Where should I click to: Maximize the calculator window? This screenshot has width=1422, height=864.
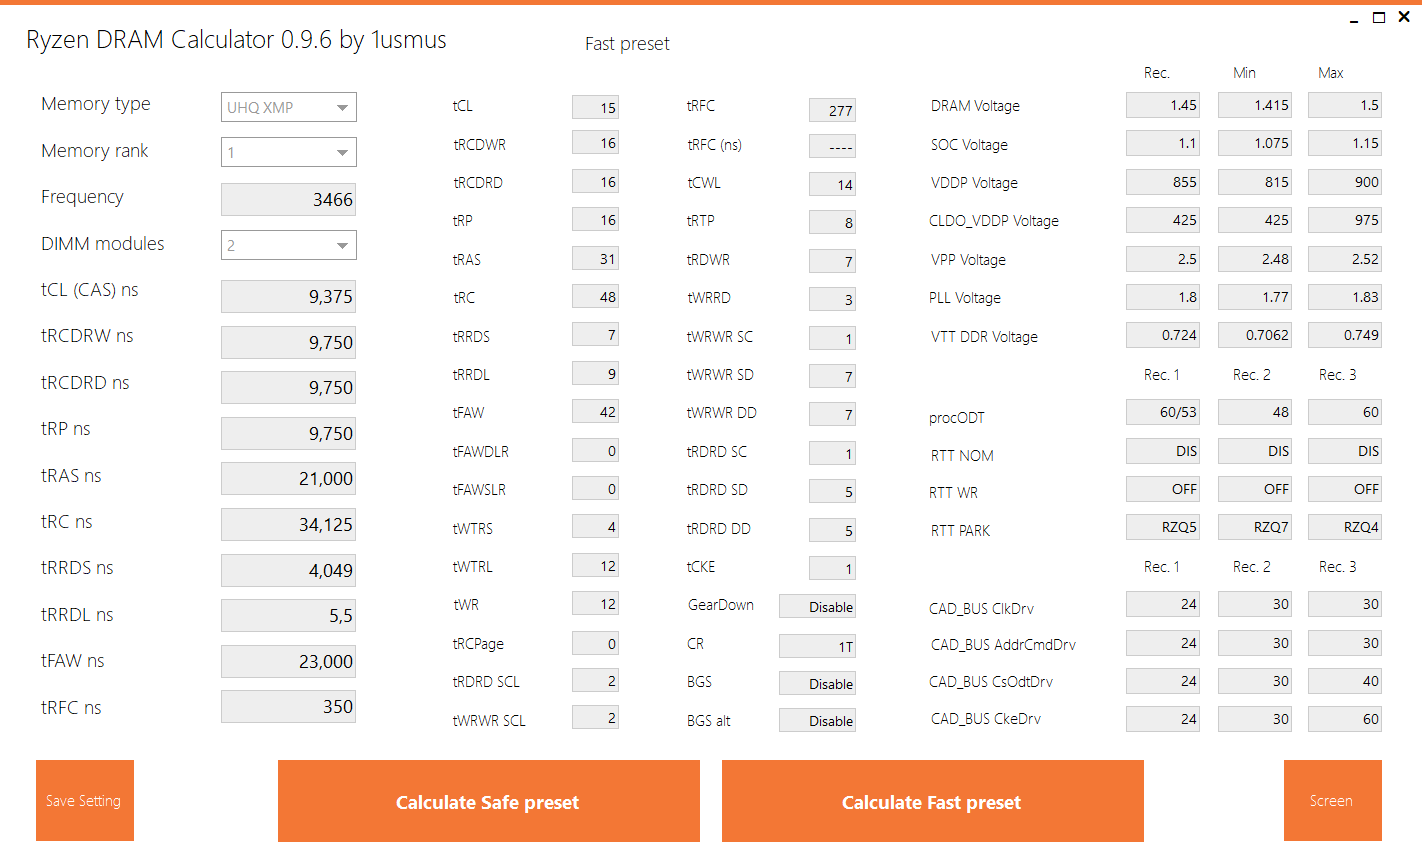point(1379,17)
